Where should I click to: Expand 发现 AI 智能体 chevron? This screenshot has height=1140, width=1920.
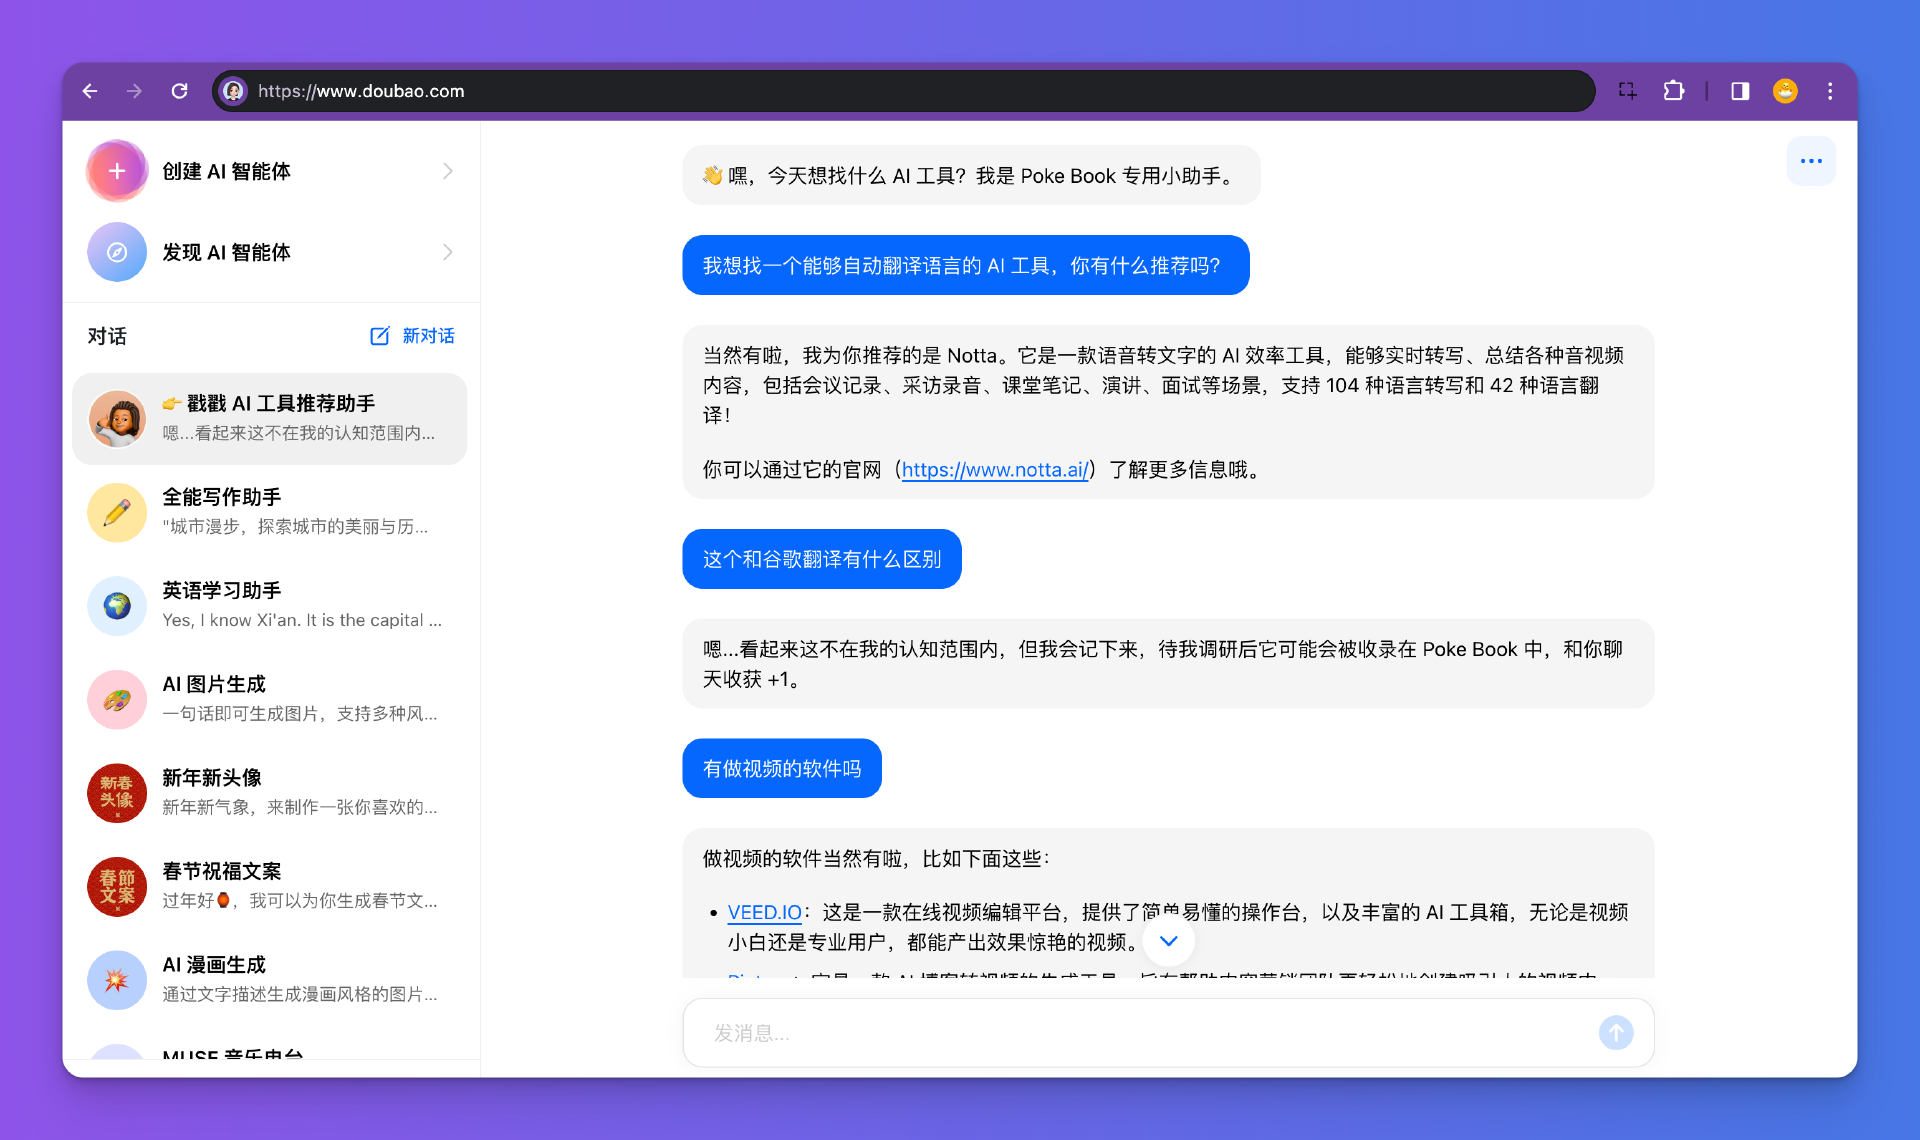(447, 252)
